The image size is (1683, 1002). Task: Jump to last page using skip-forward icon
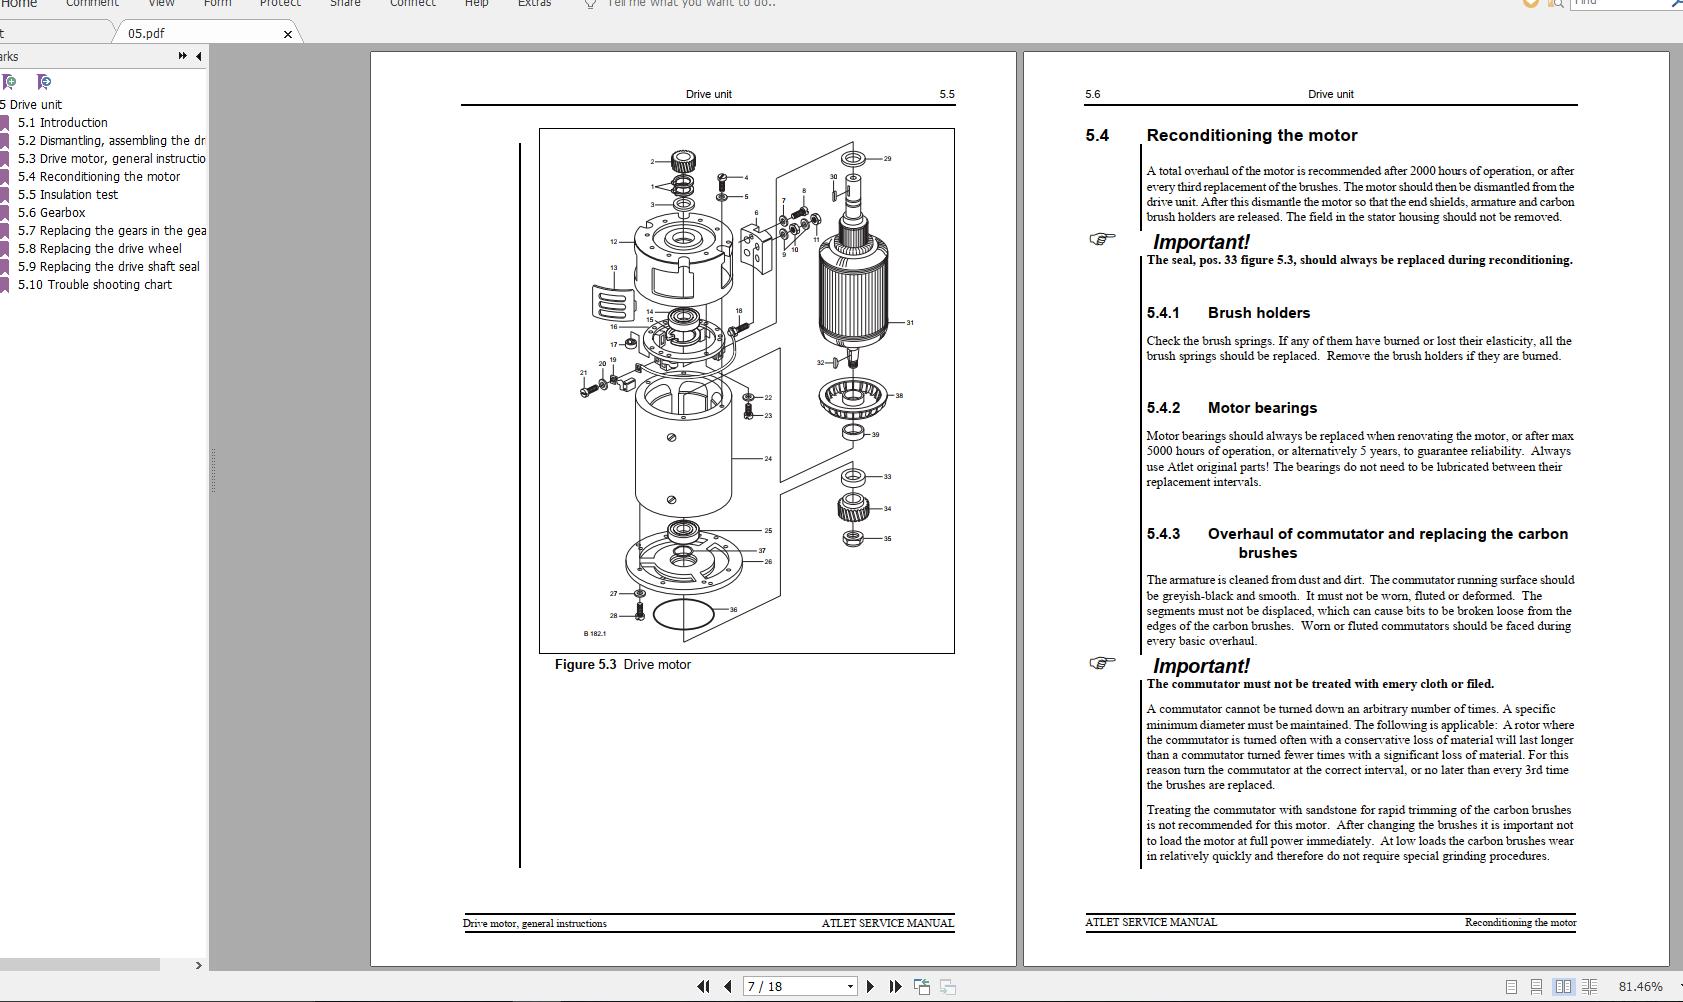tap(895, 986)
